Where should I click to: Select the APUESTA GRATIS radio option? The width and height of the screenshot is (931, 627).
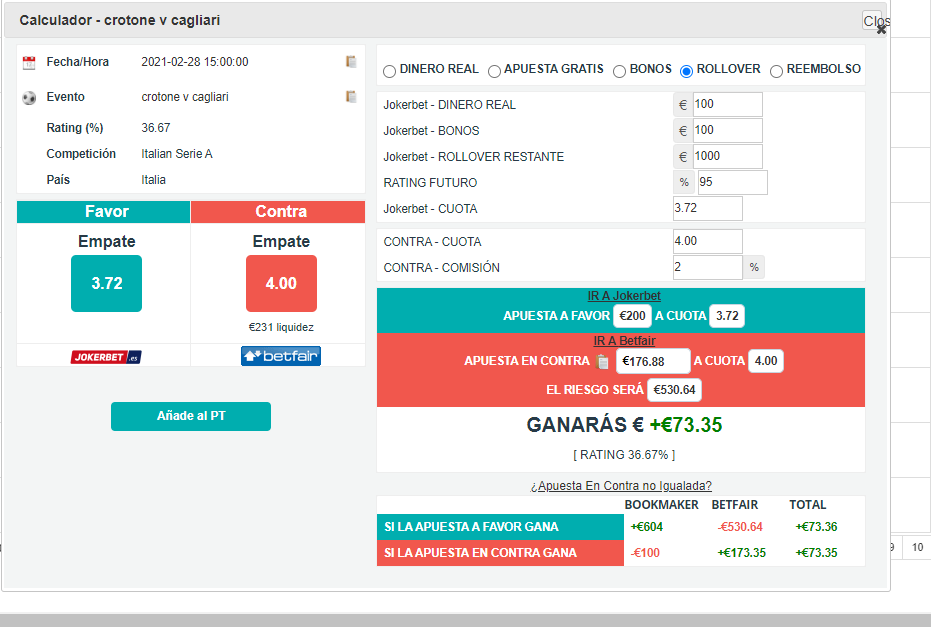click(494, 71)
